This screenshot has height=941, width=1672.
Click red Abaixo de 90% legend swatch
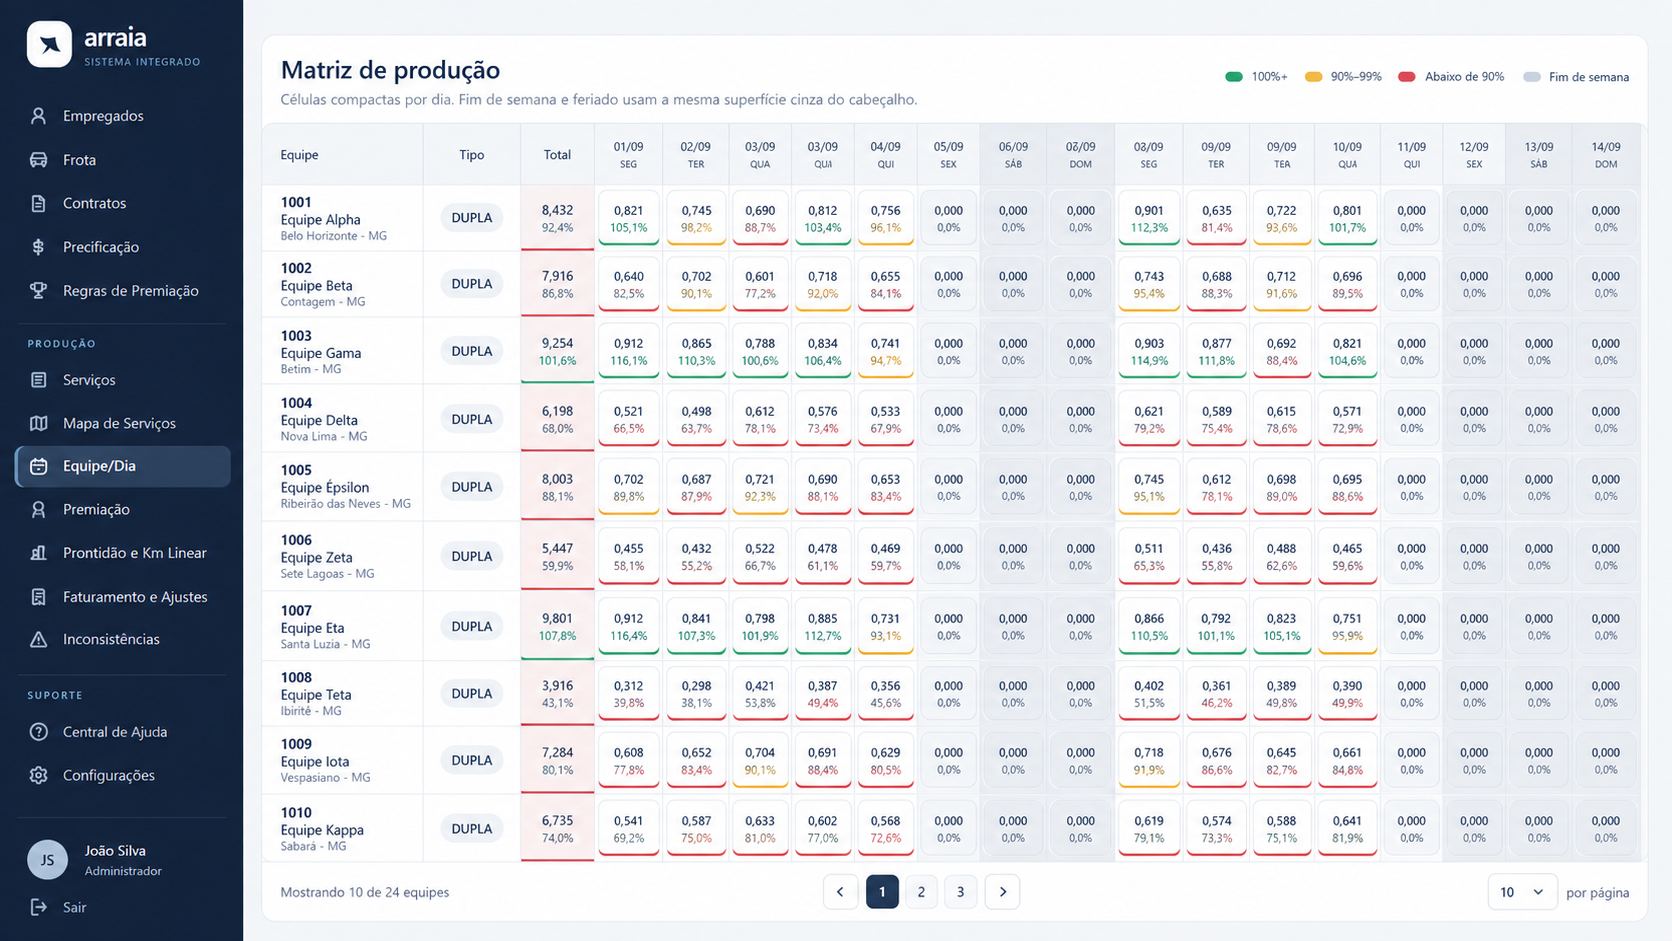[1407, 77]
